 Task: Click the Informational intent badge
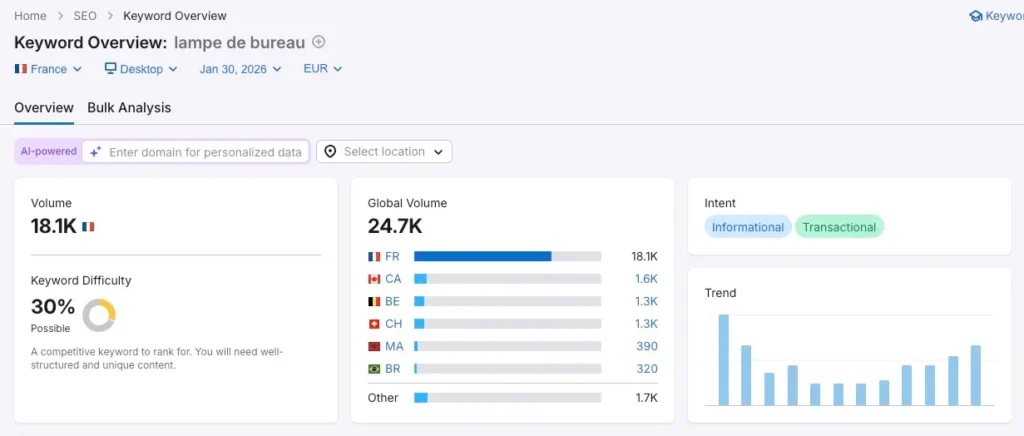click(748, 227)
